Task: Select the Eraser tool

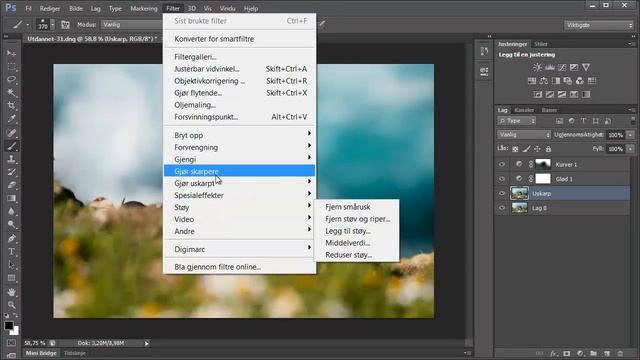Action: 11,185
